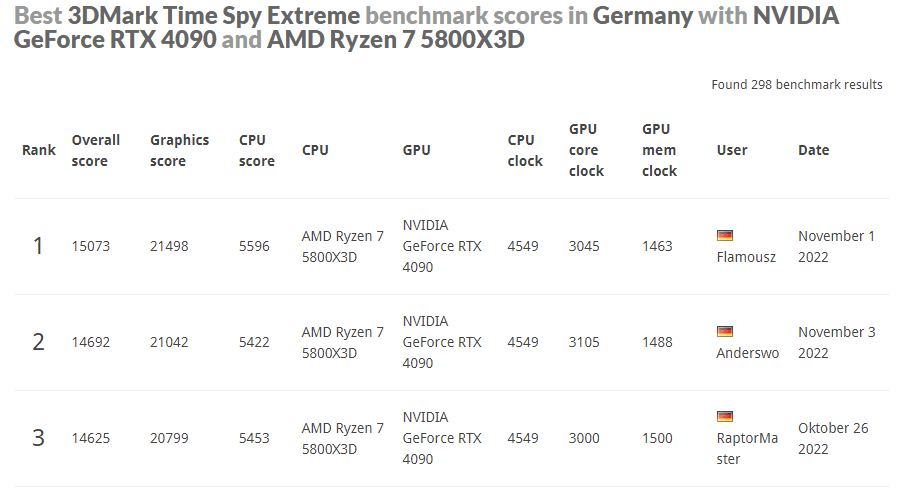Viewport: 906px width, 488px height.
Task: Click the CPU score column header
Action: click(x=256, y=150)
